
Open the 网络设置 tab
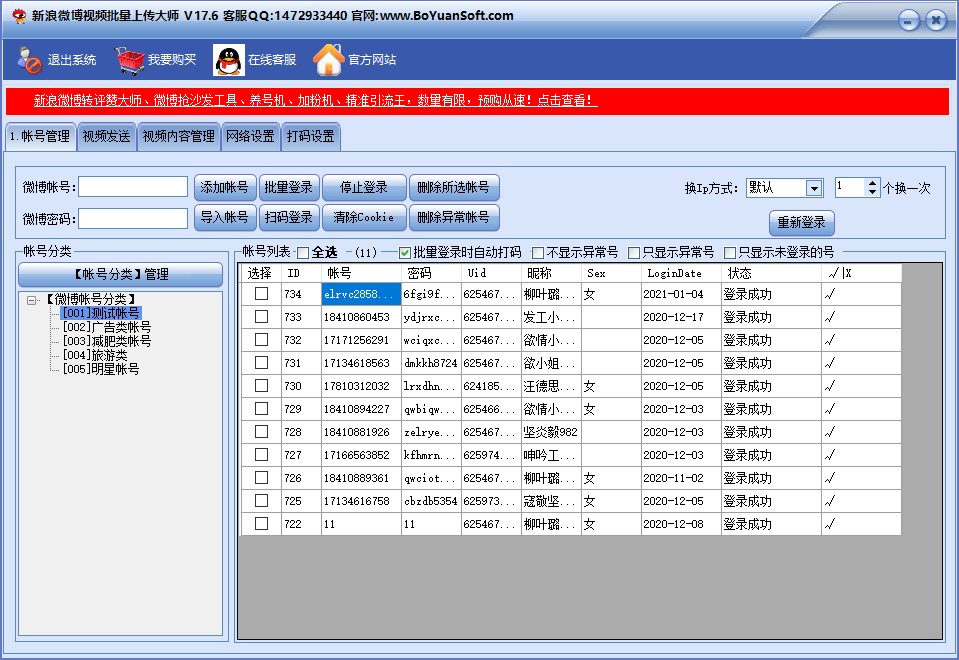tap(250, 136)
